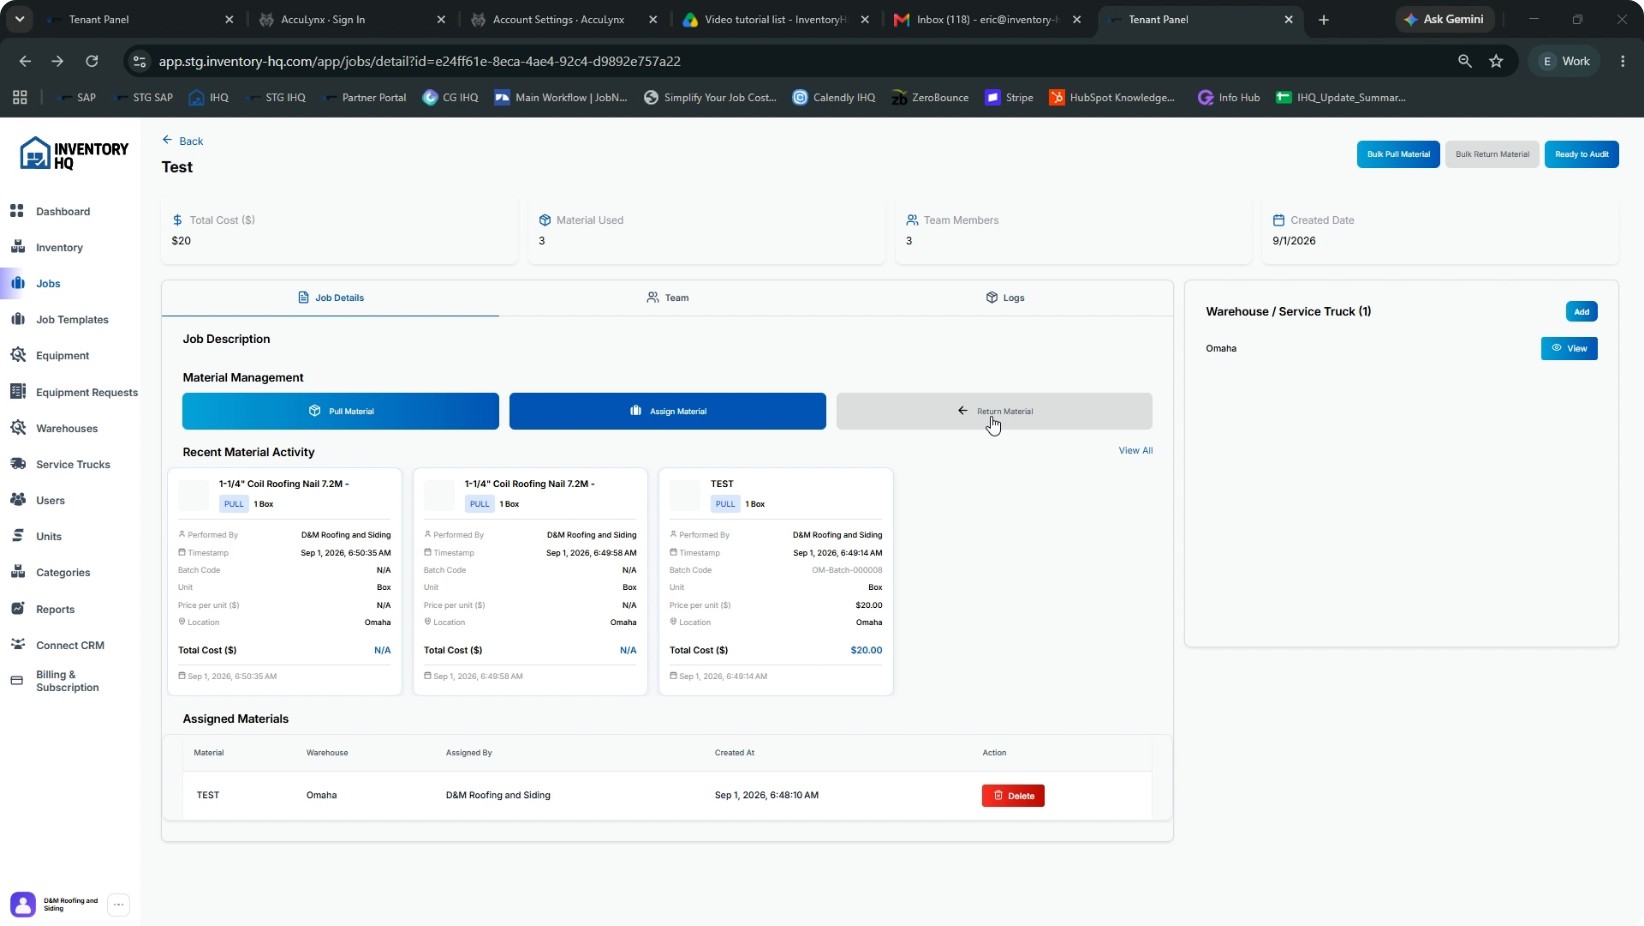
Task: Open the Units sidebar icon
Action: (17, 536)
